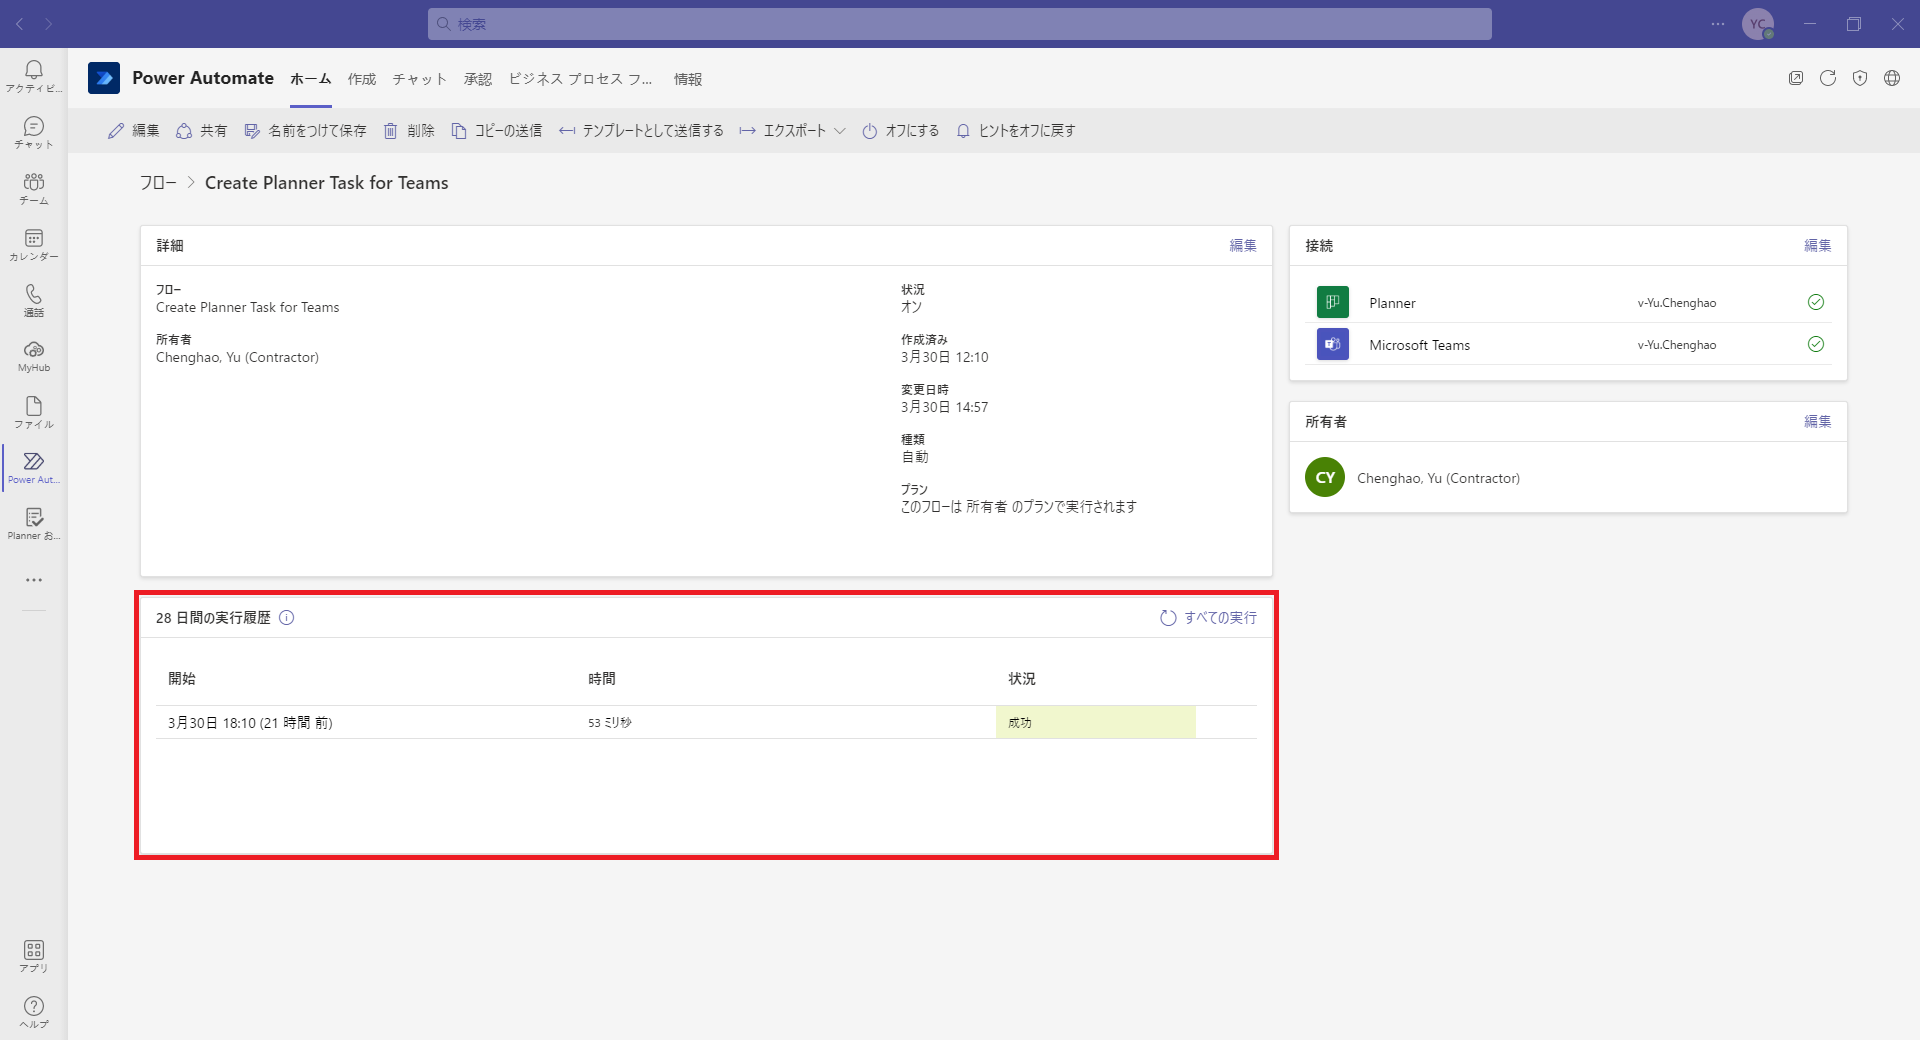Screen dimensions: 1920x1040
Task: Open the チャット section in the left sidebar
Action: (33, 131)
